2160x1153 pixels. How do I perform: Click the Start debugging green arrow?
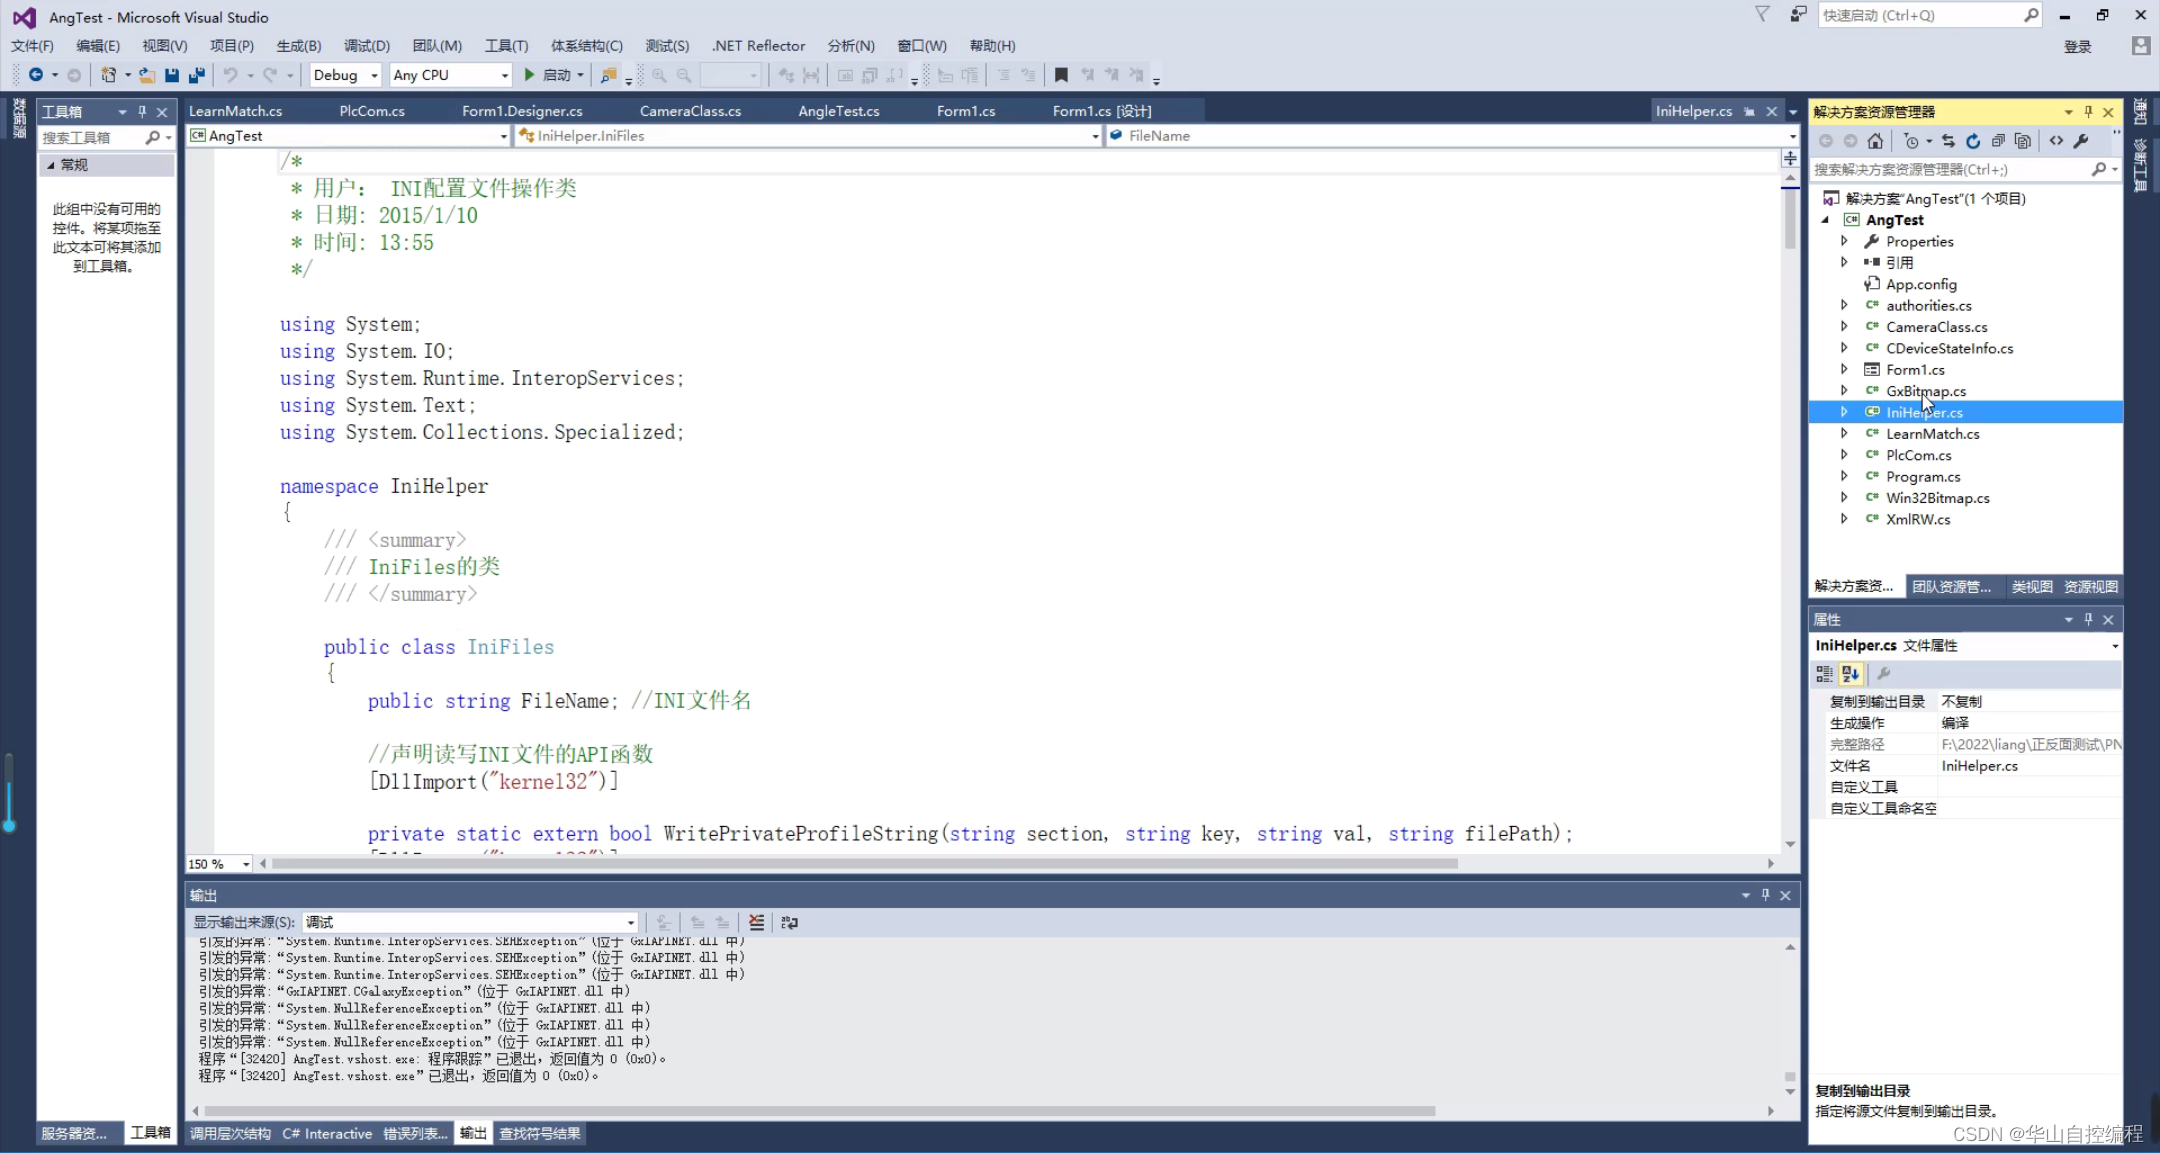point(530,75)
